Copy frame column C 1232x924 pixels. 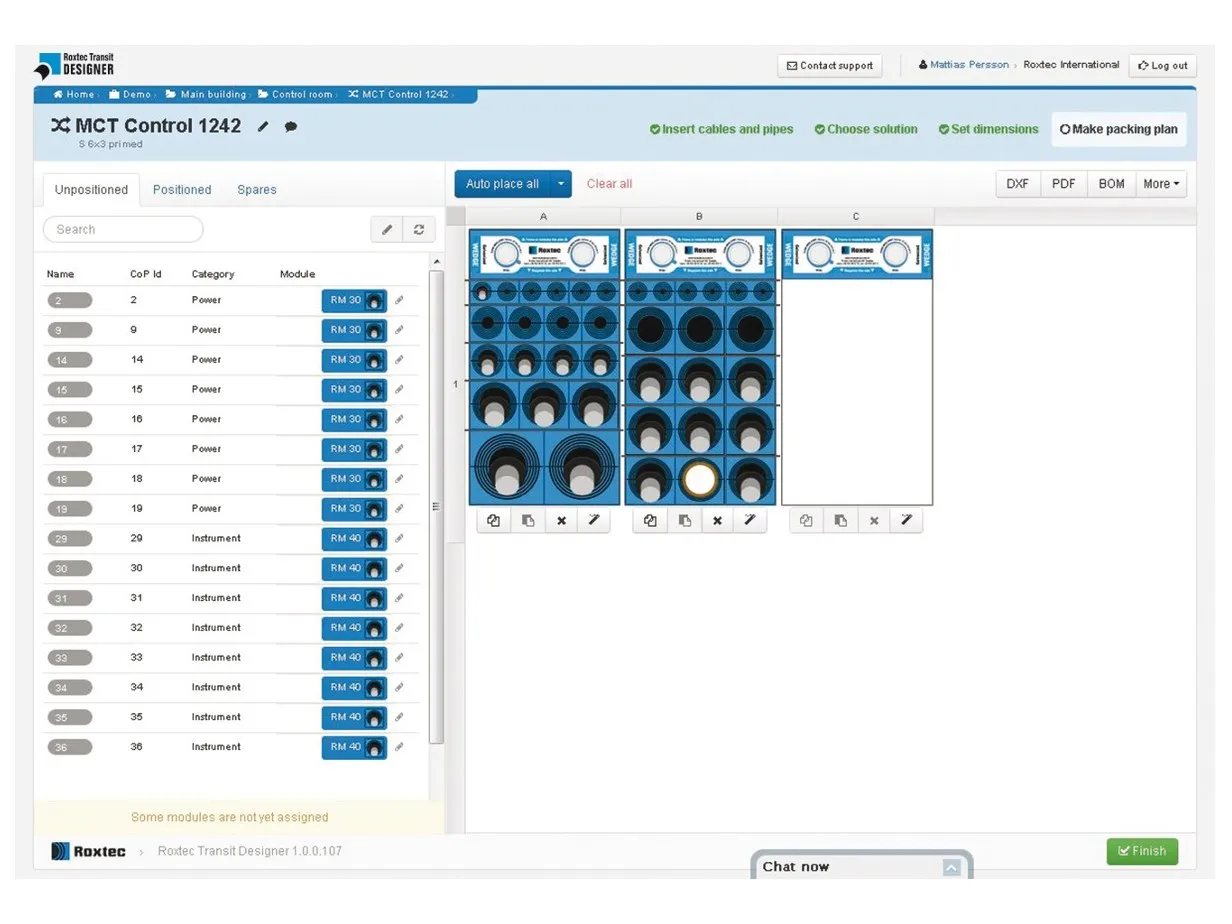coord(806,521)
